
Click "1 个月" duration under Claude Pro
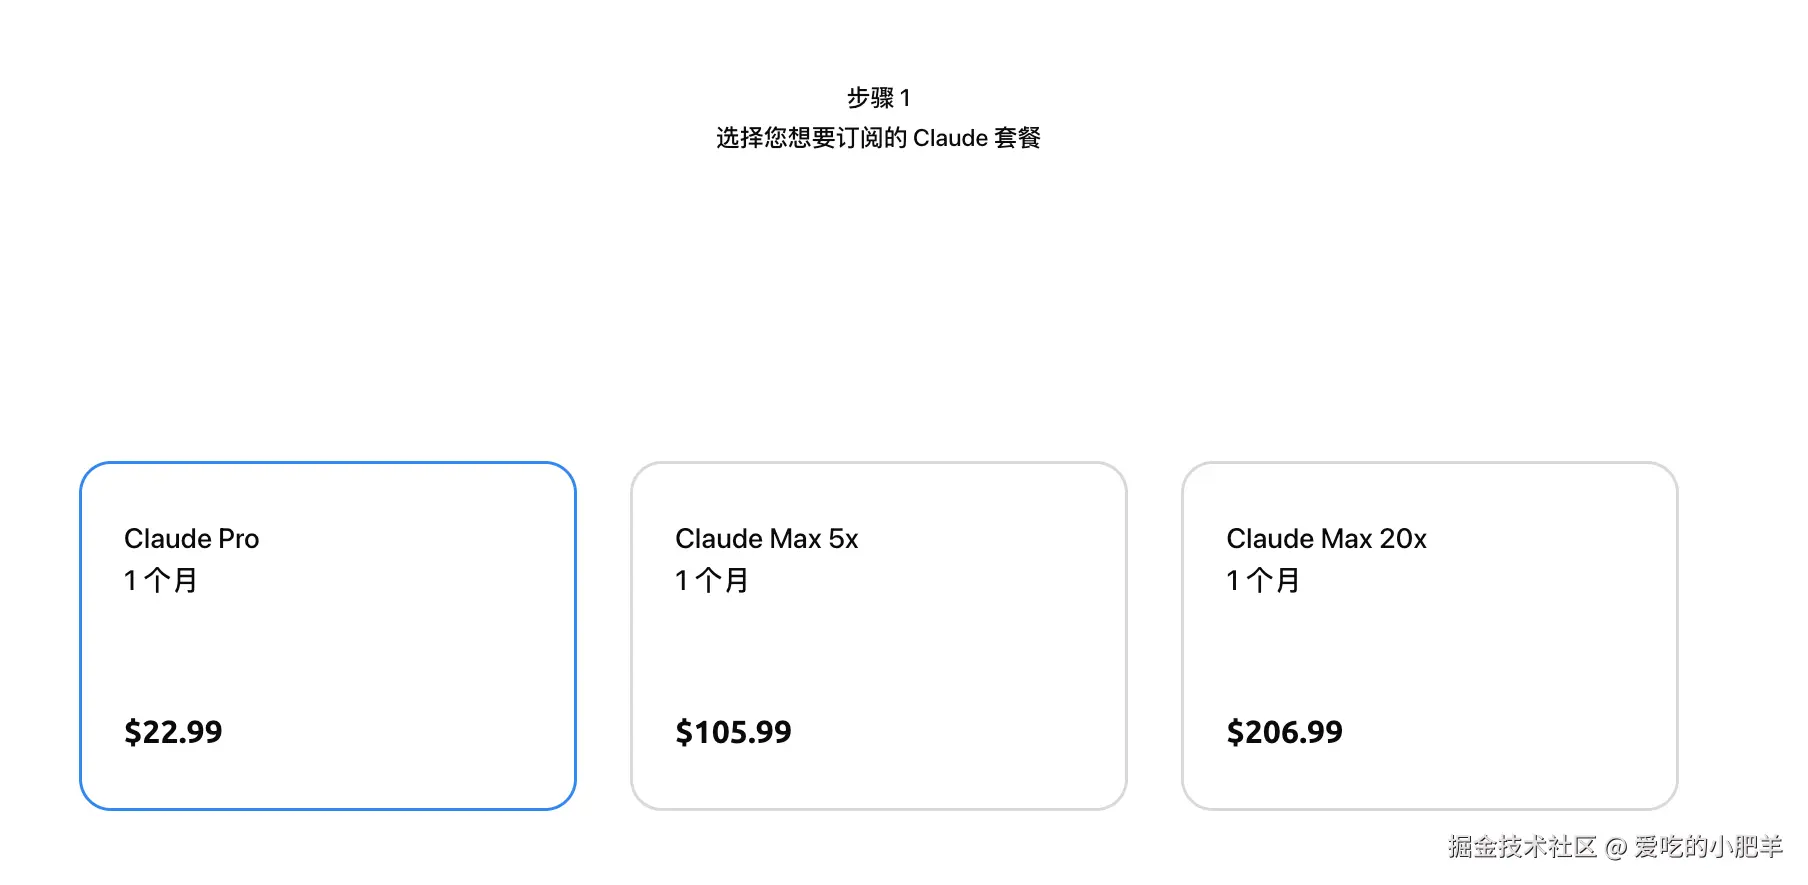(x=161, y=580)
